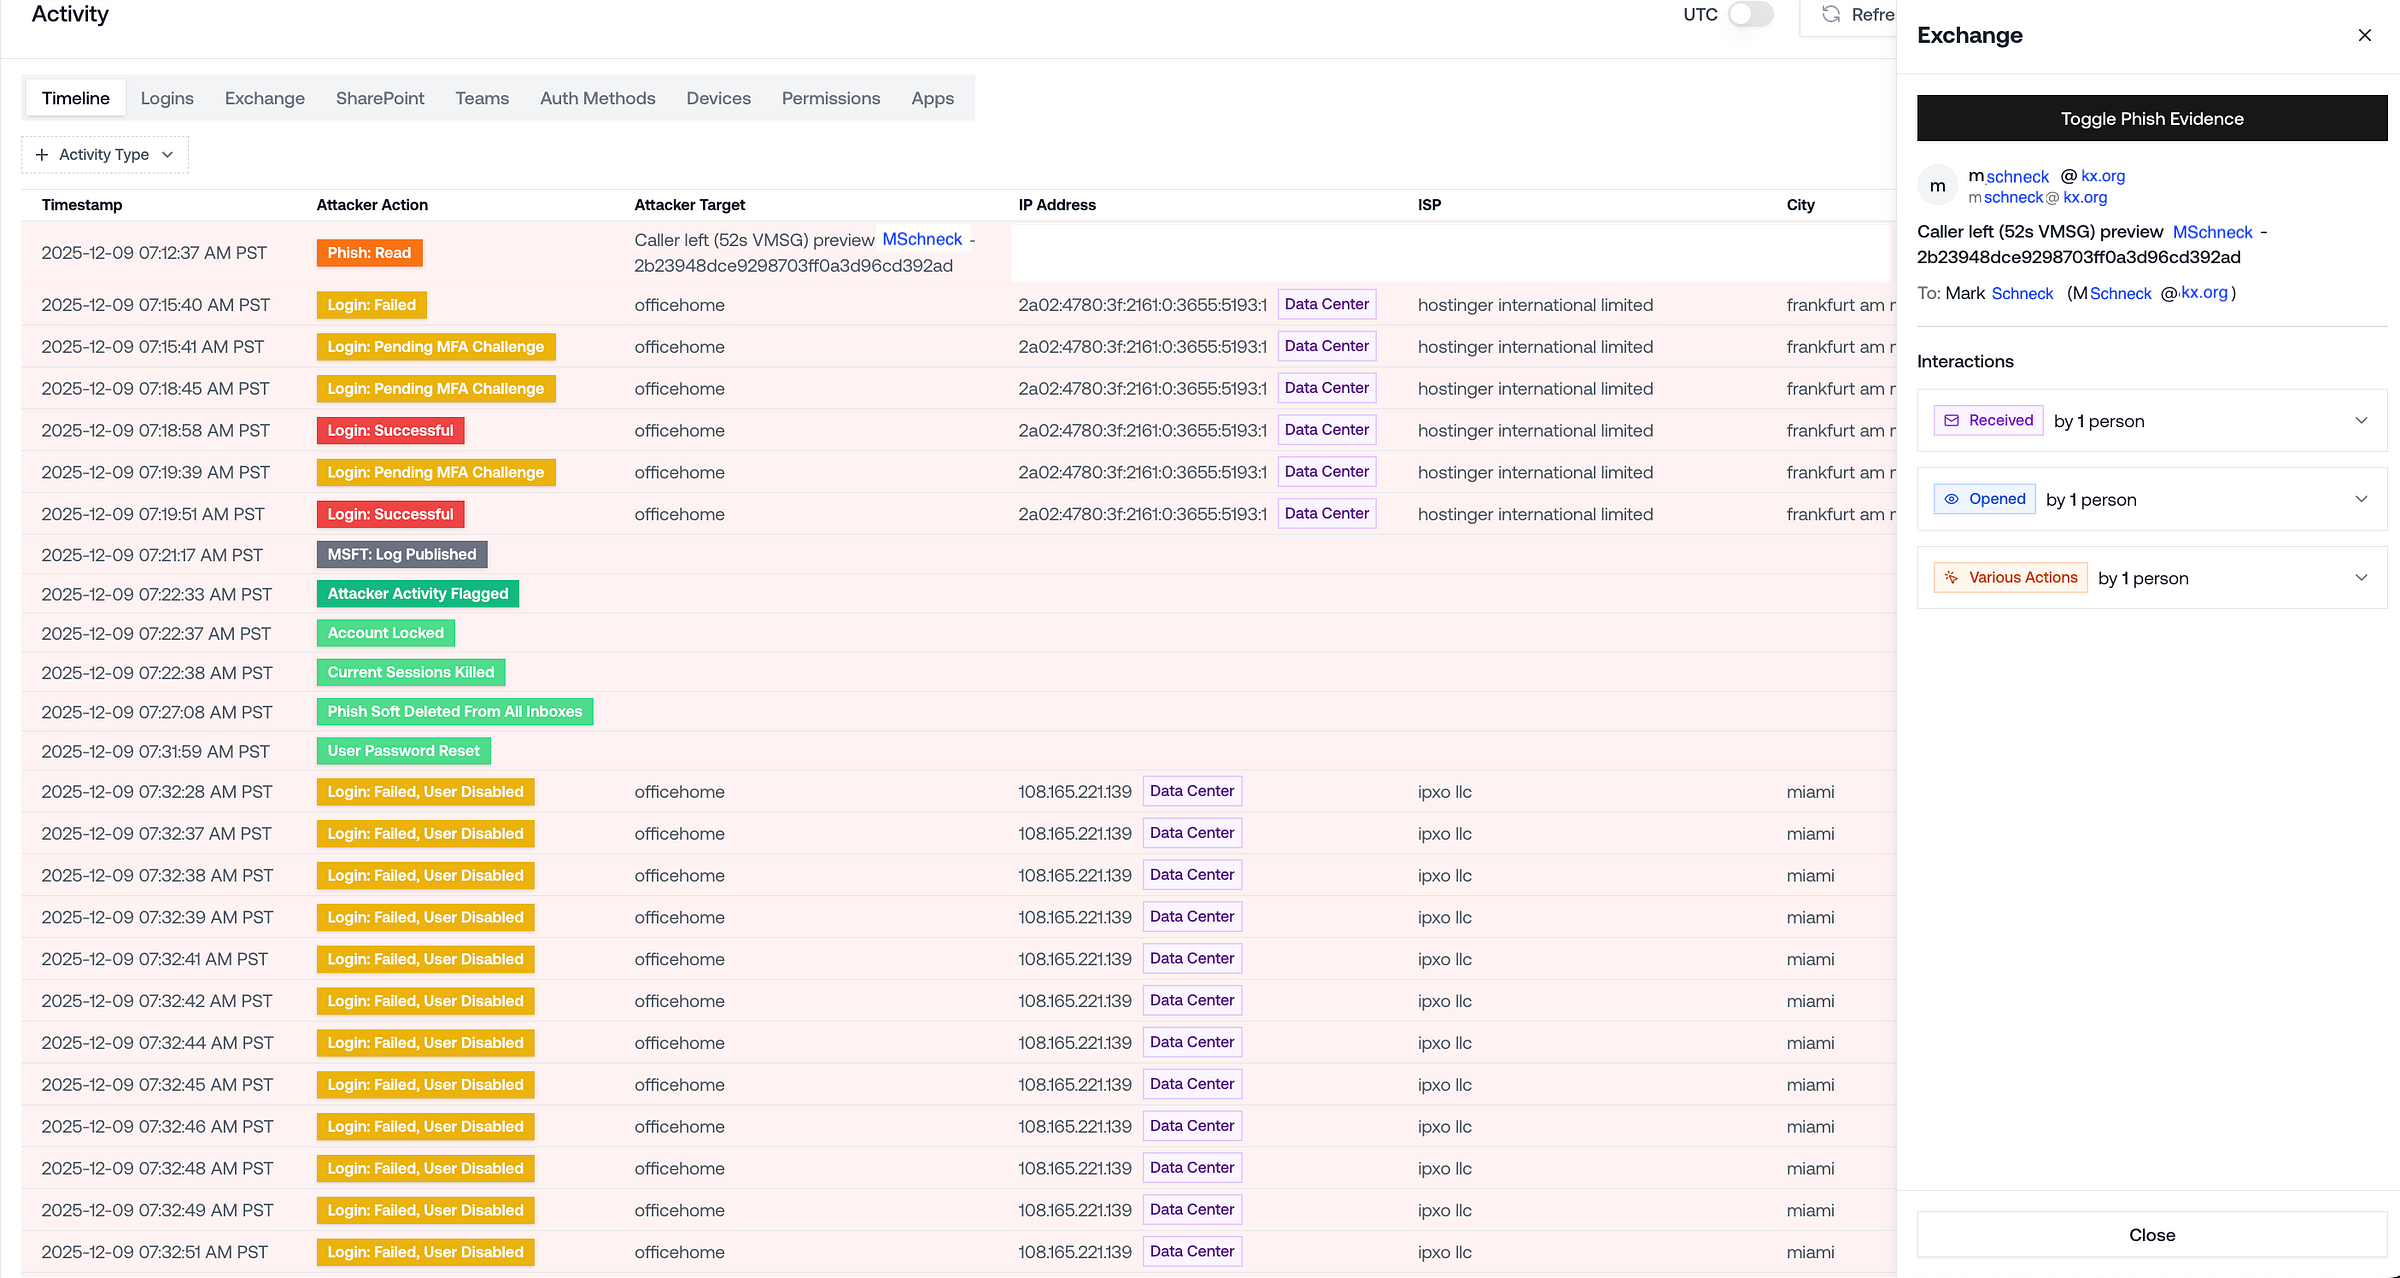Expand the Various Actions interactions row
This screenshot has width=2400, height=1278.
click(2361, 578)
